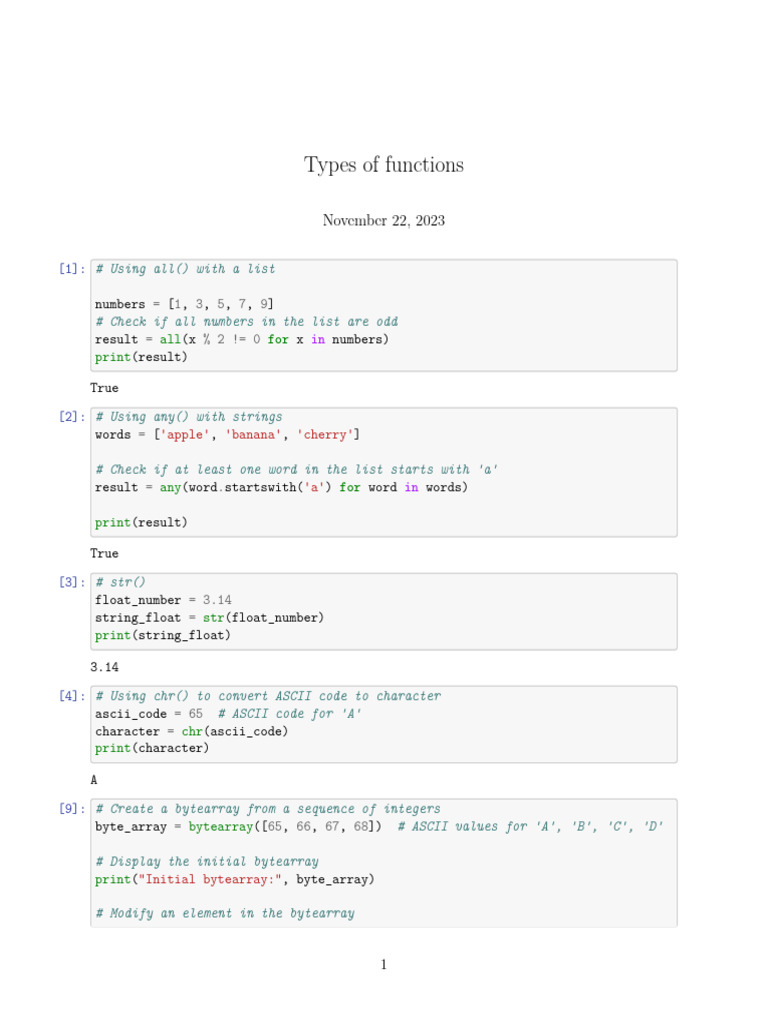Click the 3.14 output text

(104, 666)
